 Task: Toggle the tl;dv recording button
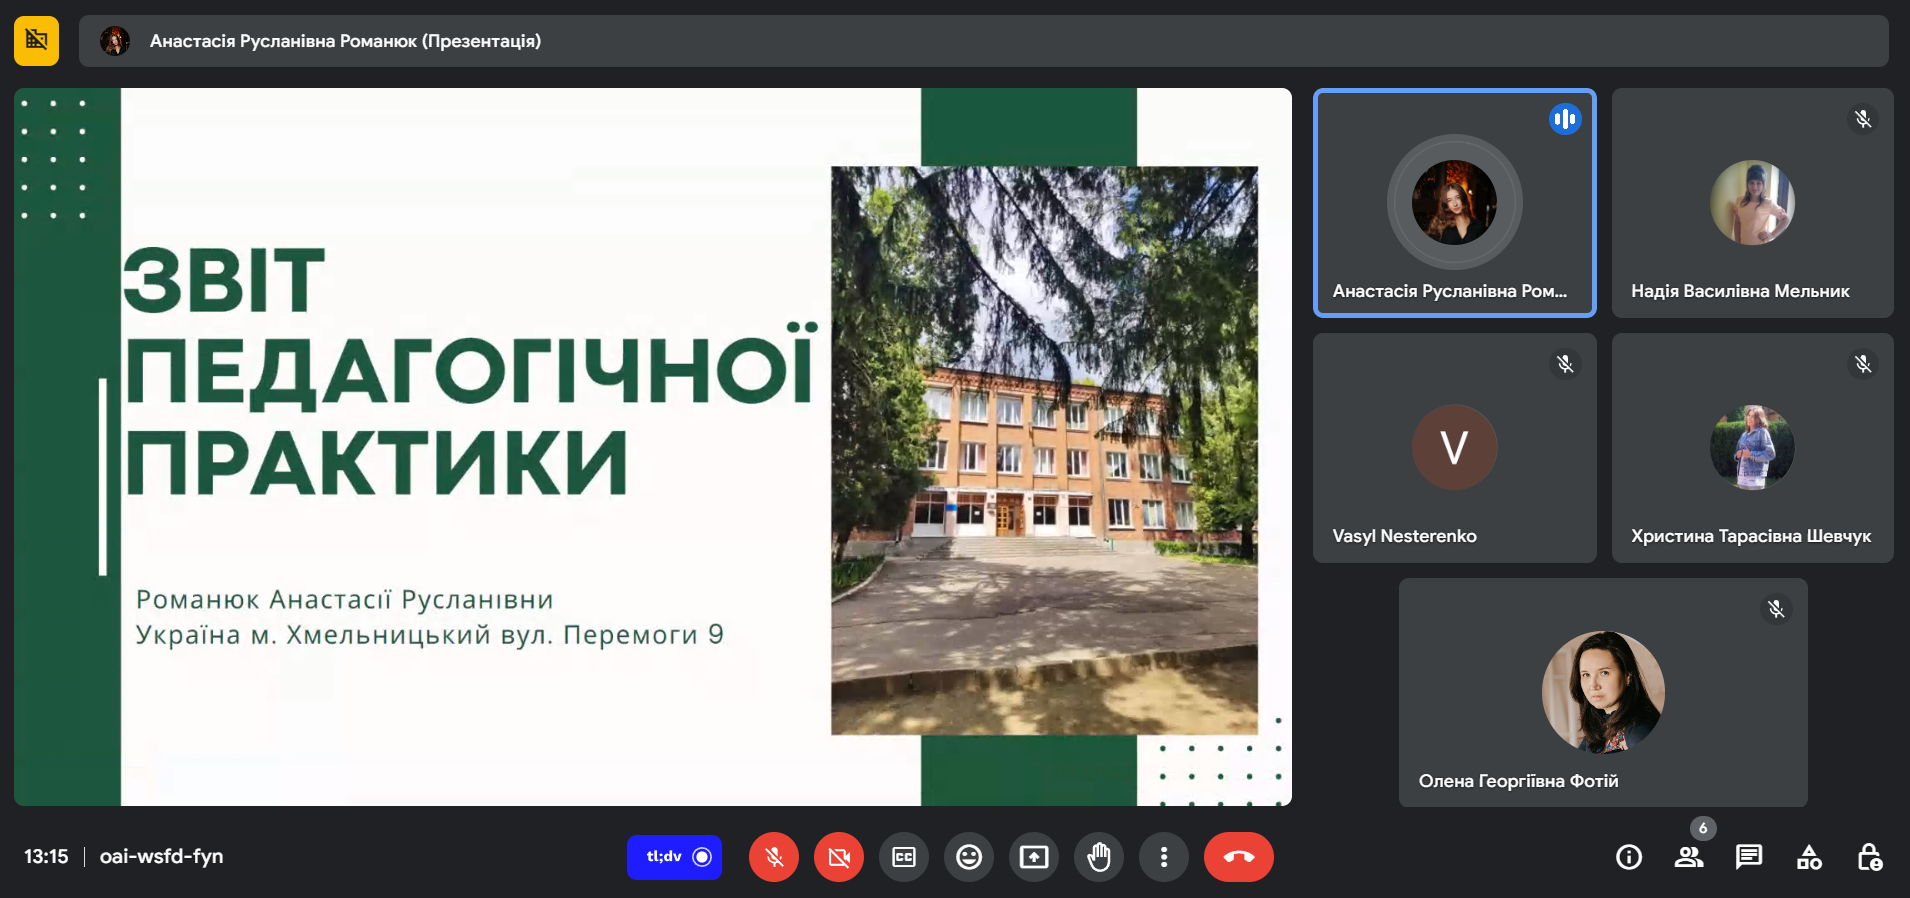(x=675, y=857)
